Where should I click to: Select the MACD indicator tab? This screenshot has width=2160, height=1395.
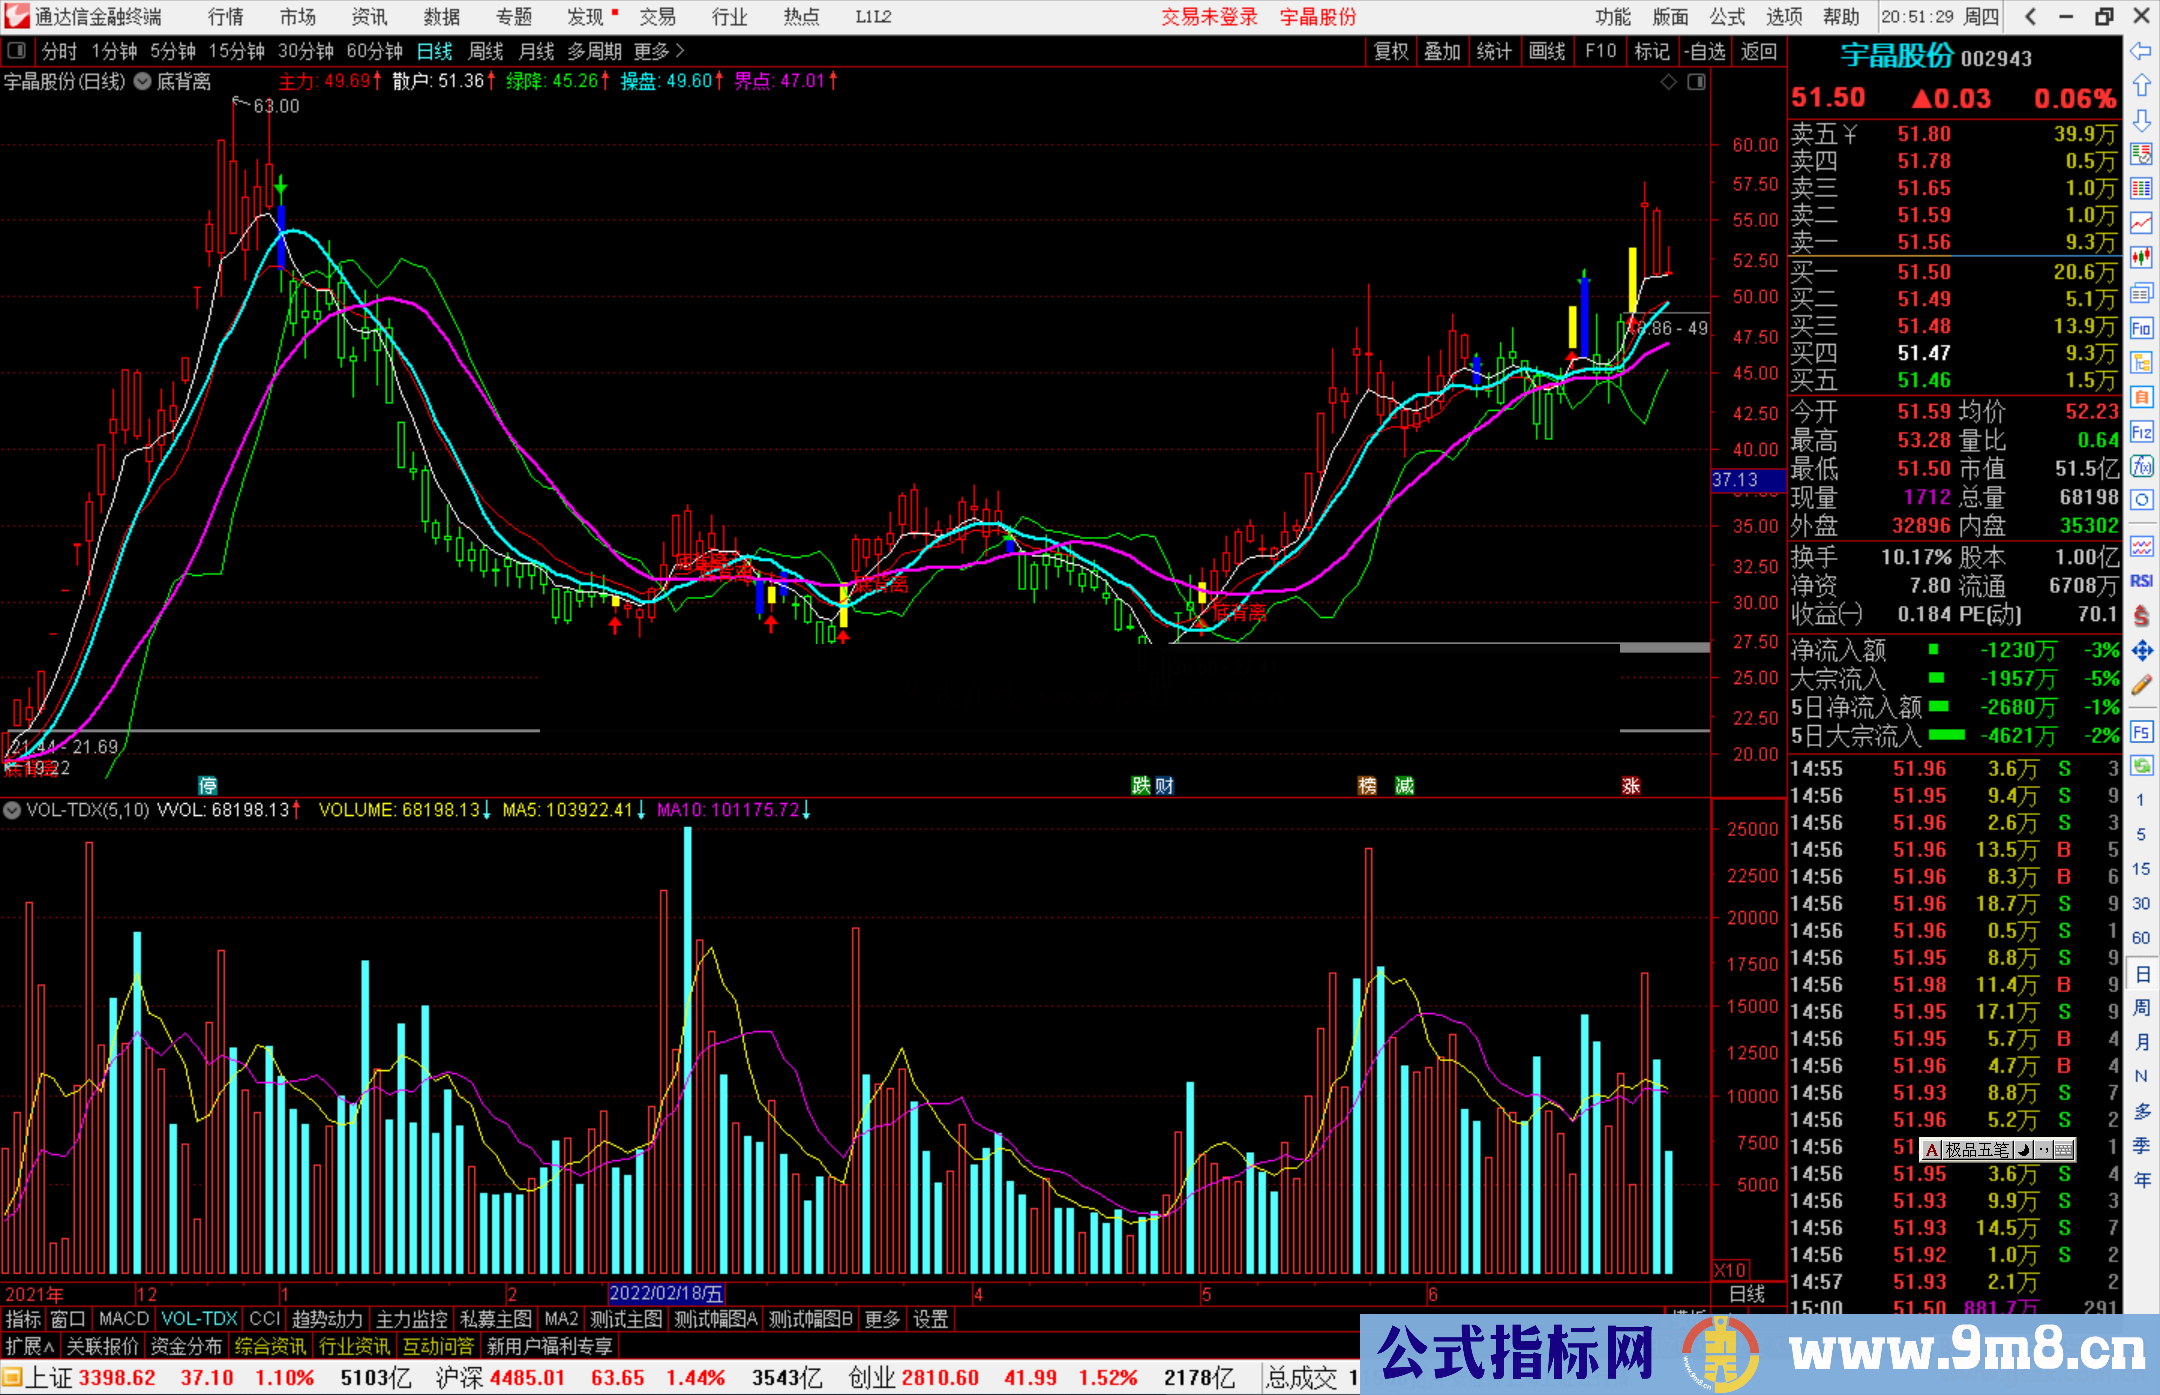point(124,1319)
